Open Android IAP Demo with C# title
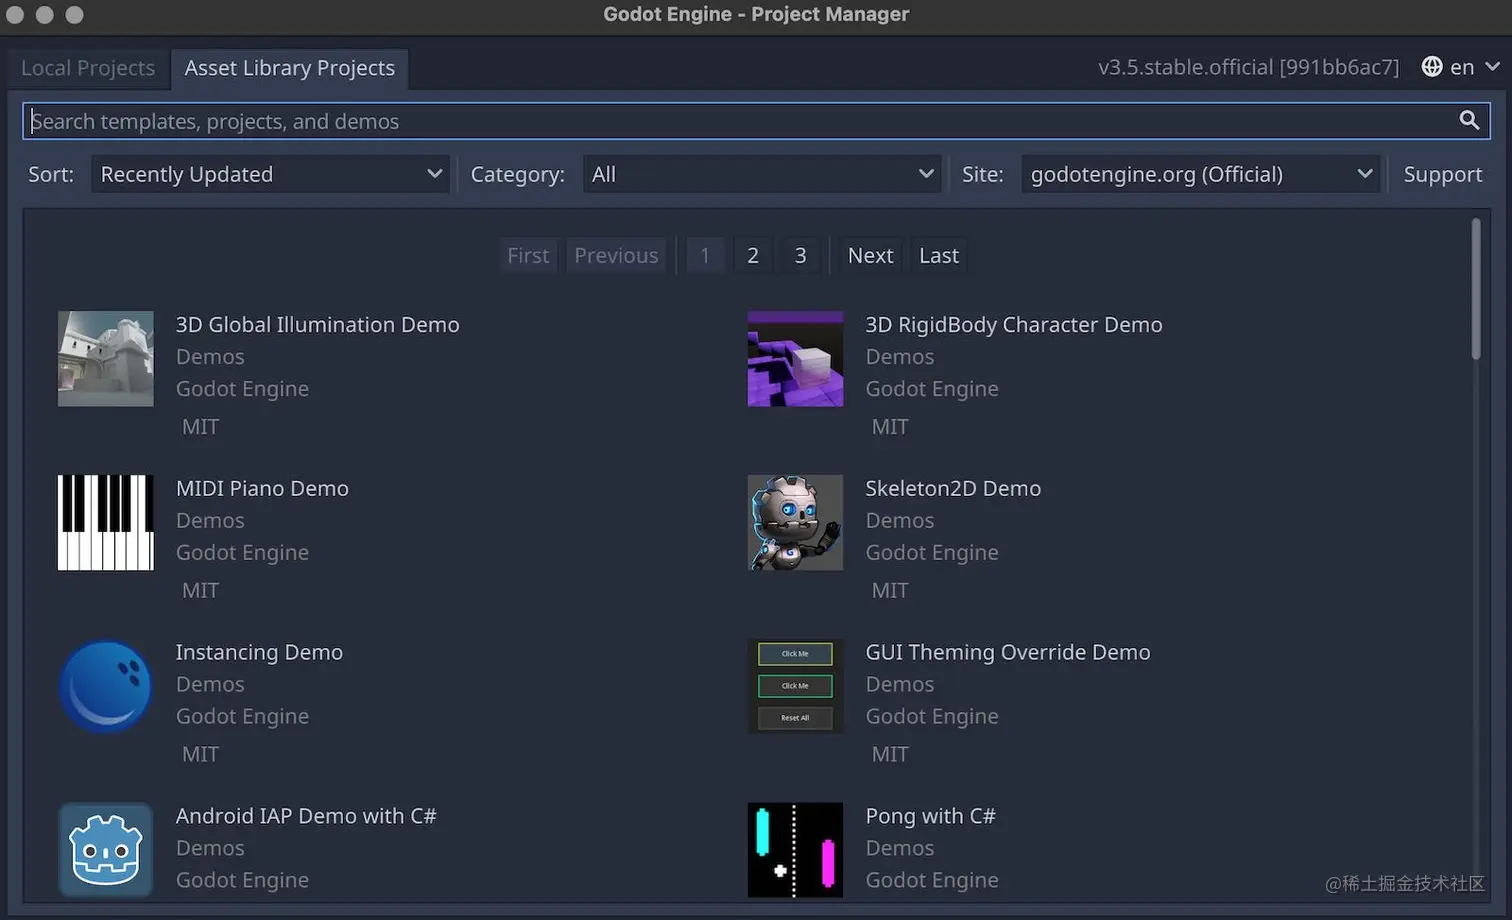This screenshot has height=920, width=1512. coord(306,816)
